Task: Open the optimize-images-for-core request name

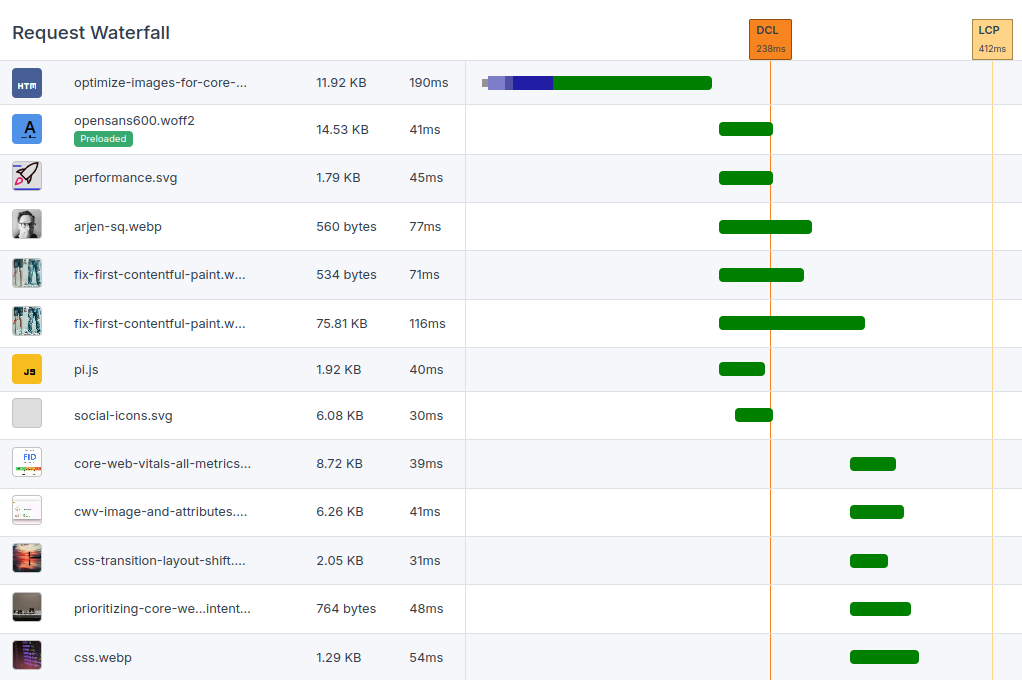Action: [x=160, y=82]
